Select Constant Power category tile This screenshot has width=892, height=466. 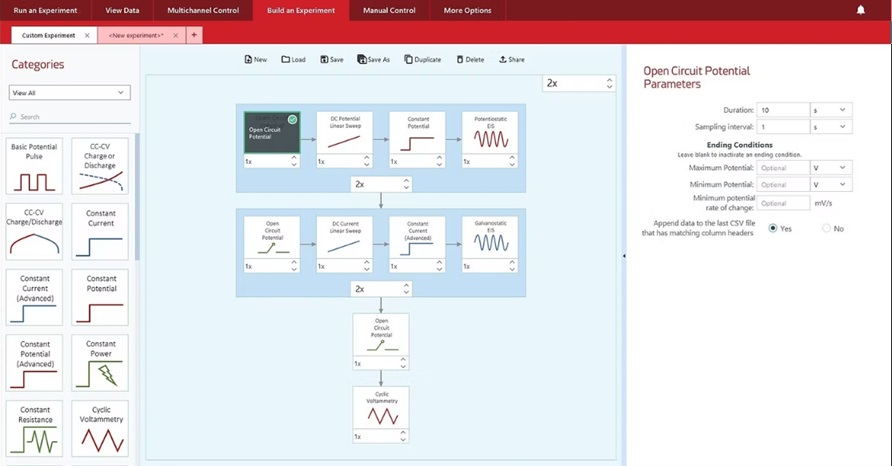pos(100,362)
